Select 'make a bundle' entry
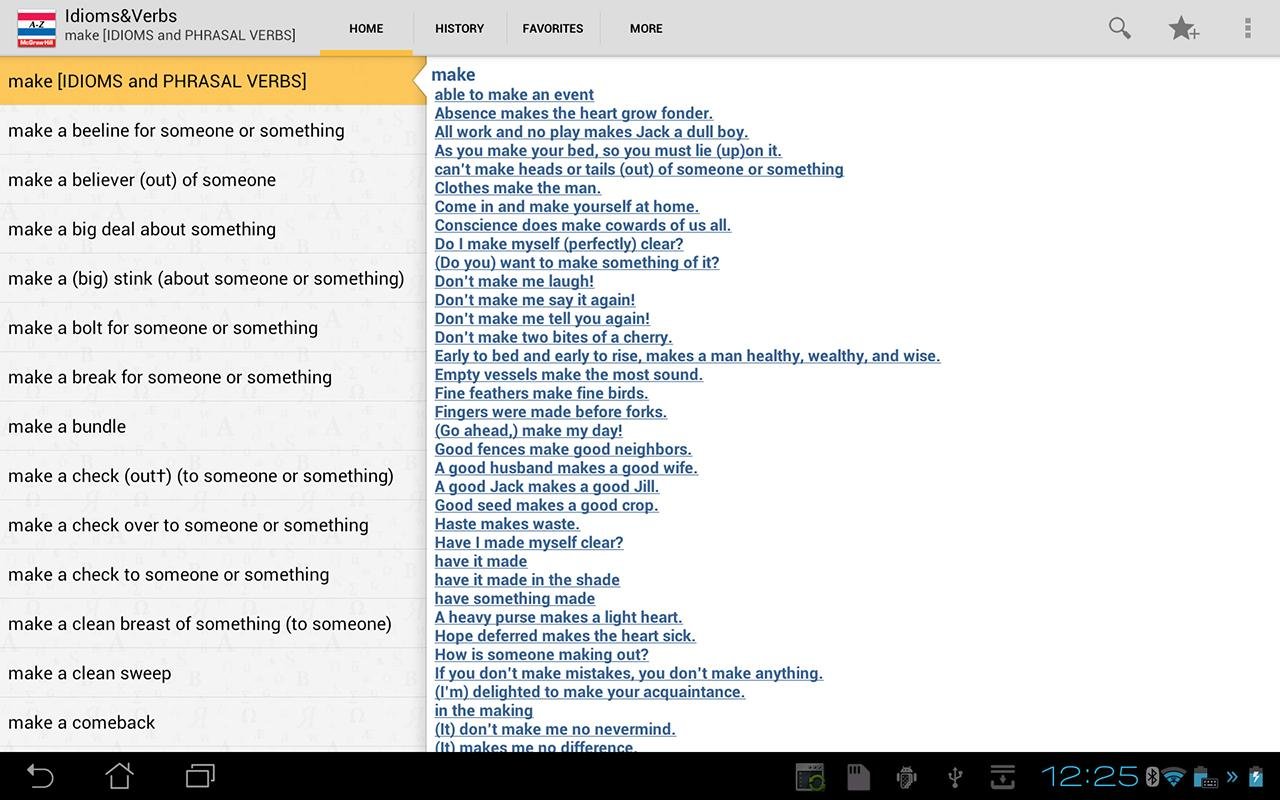 coord(213,426)
